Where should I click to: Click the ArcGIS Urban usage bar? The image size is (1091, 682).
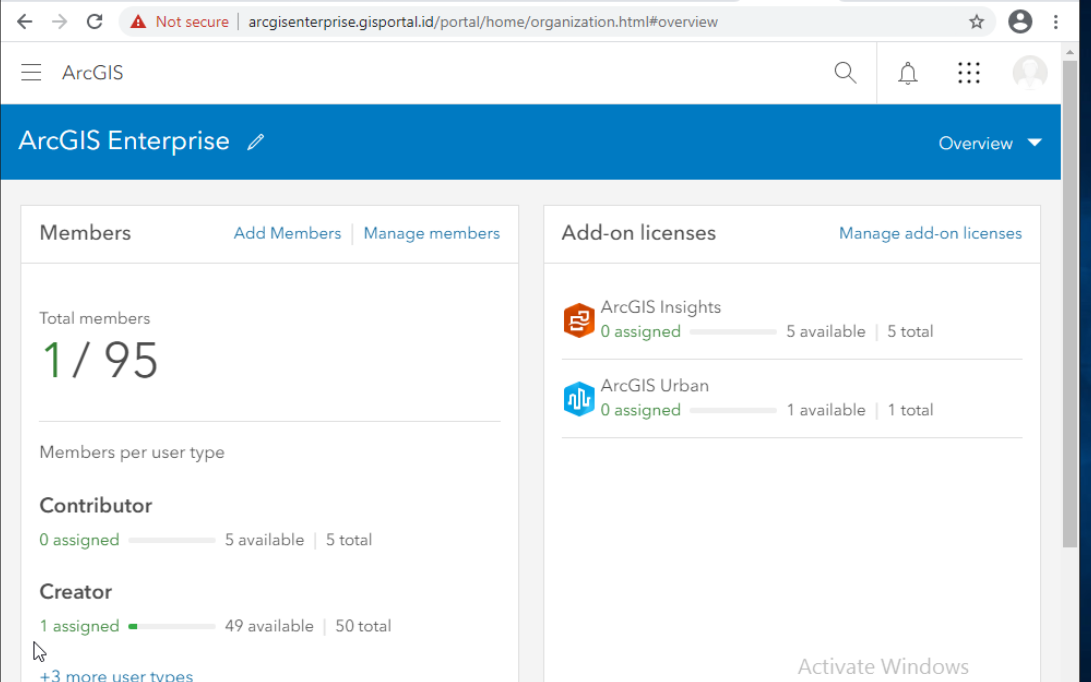733,411
